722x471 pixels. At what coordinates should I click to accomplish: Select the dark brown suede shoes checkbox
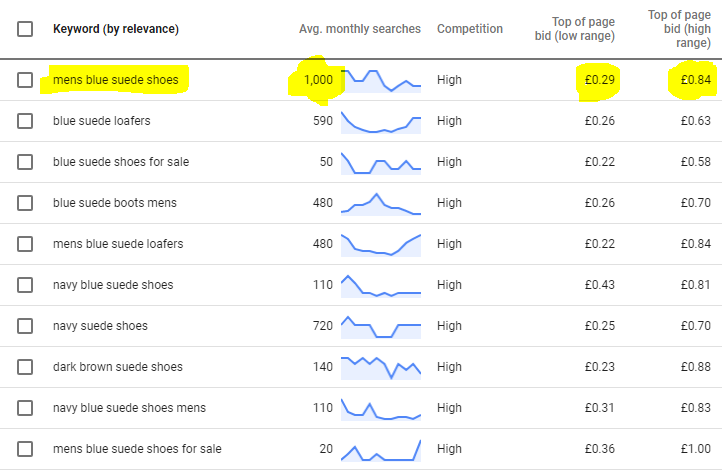(x=25, y=367)
